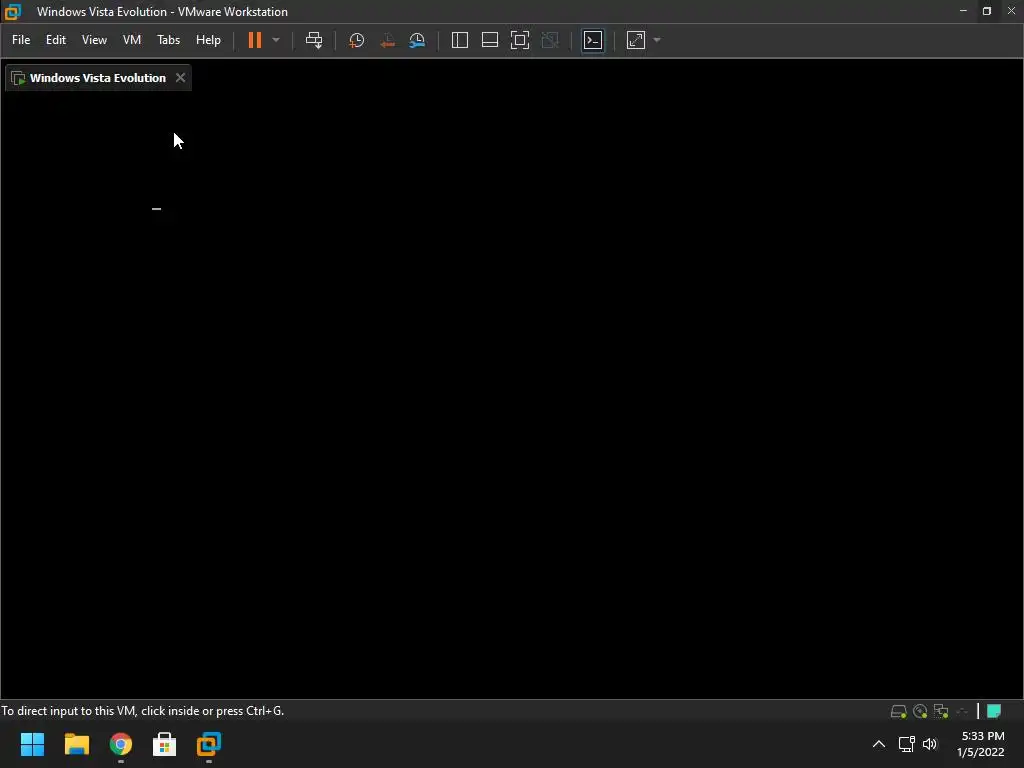Close the Windows Vista Evolution tab
The image size is (1024, 768).
point(180,78)
